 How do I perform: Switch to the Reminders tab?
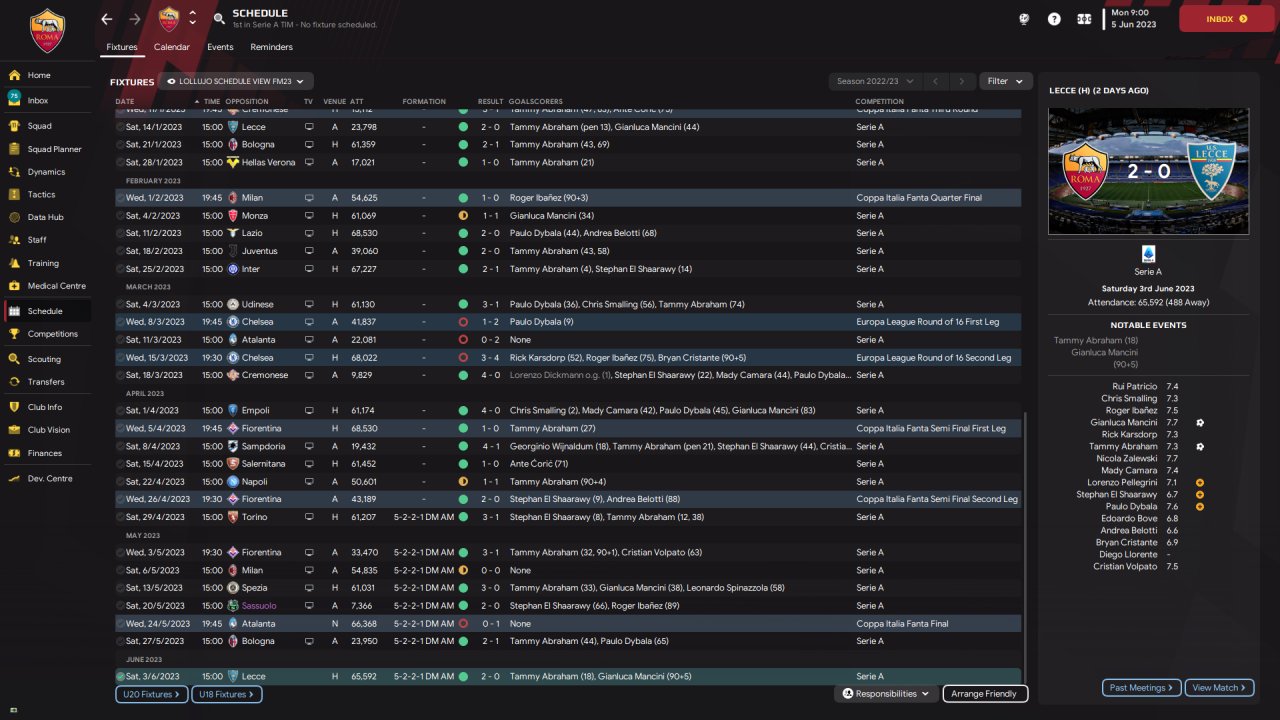272,47
